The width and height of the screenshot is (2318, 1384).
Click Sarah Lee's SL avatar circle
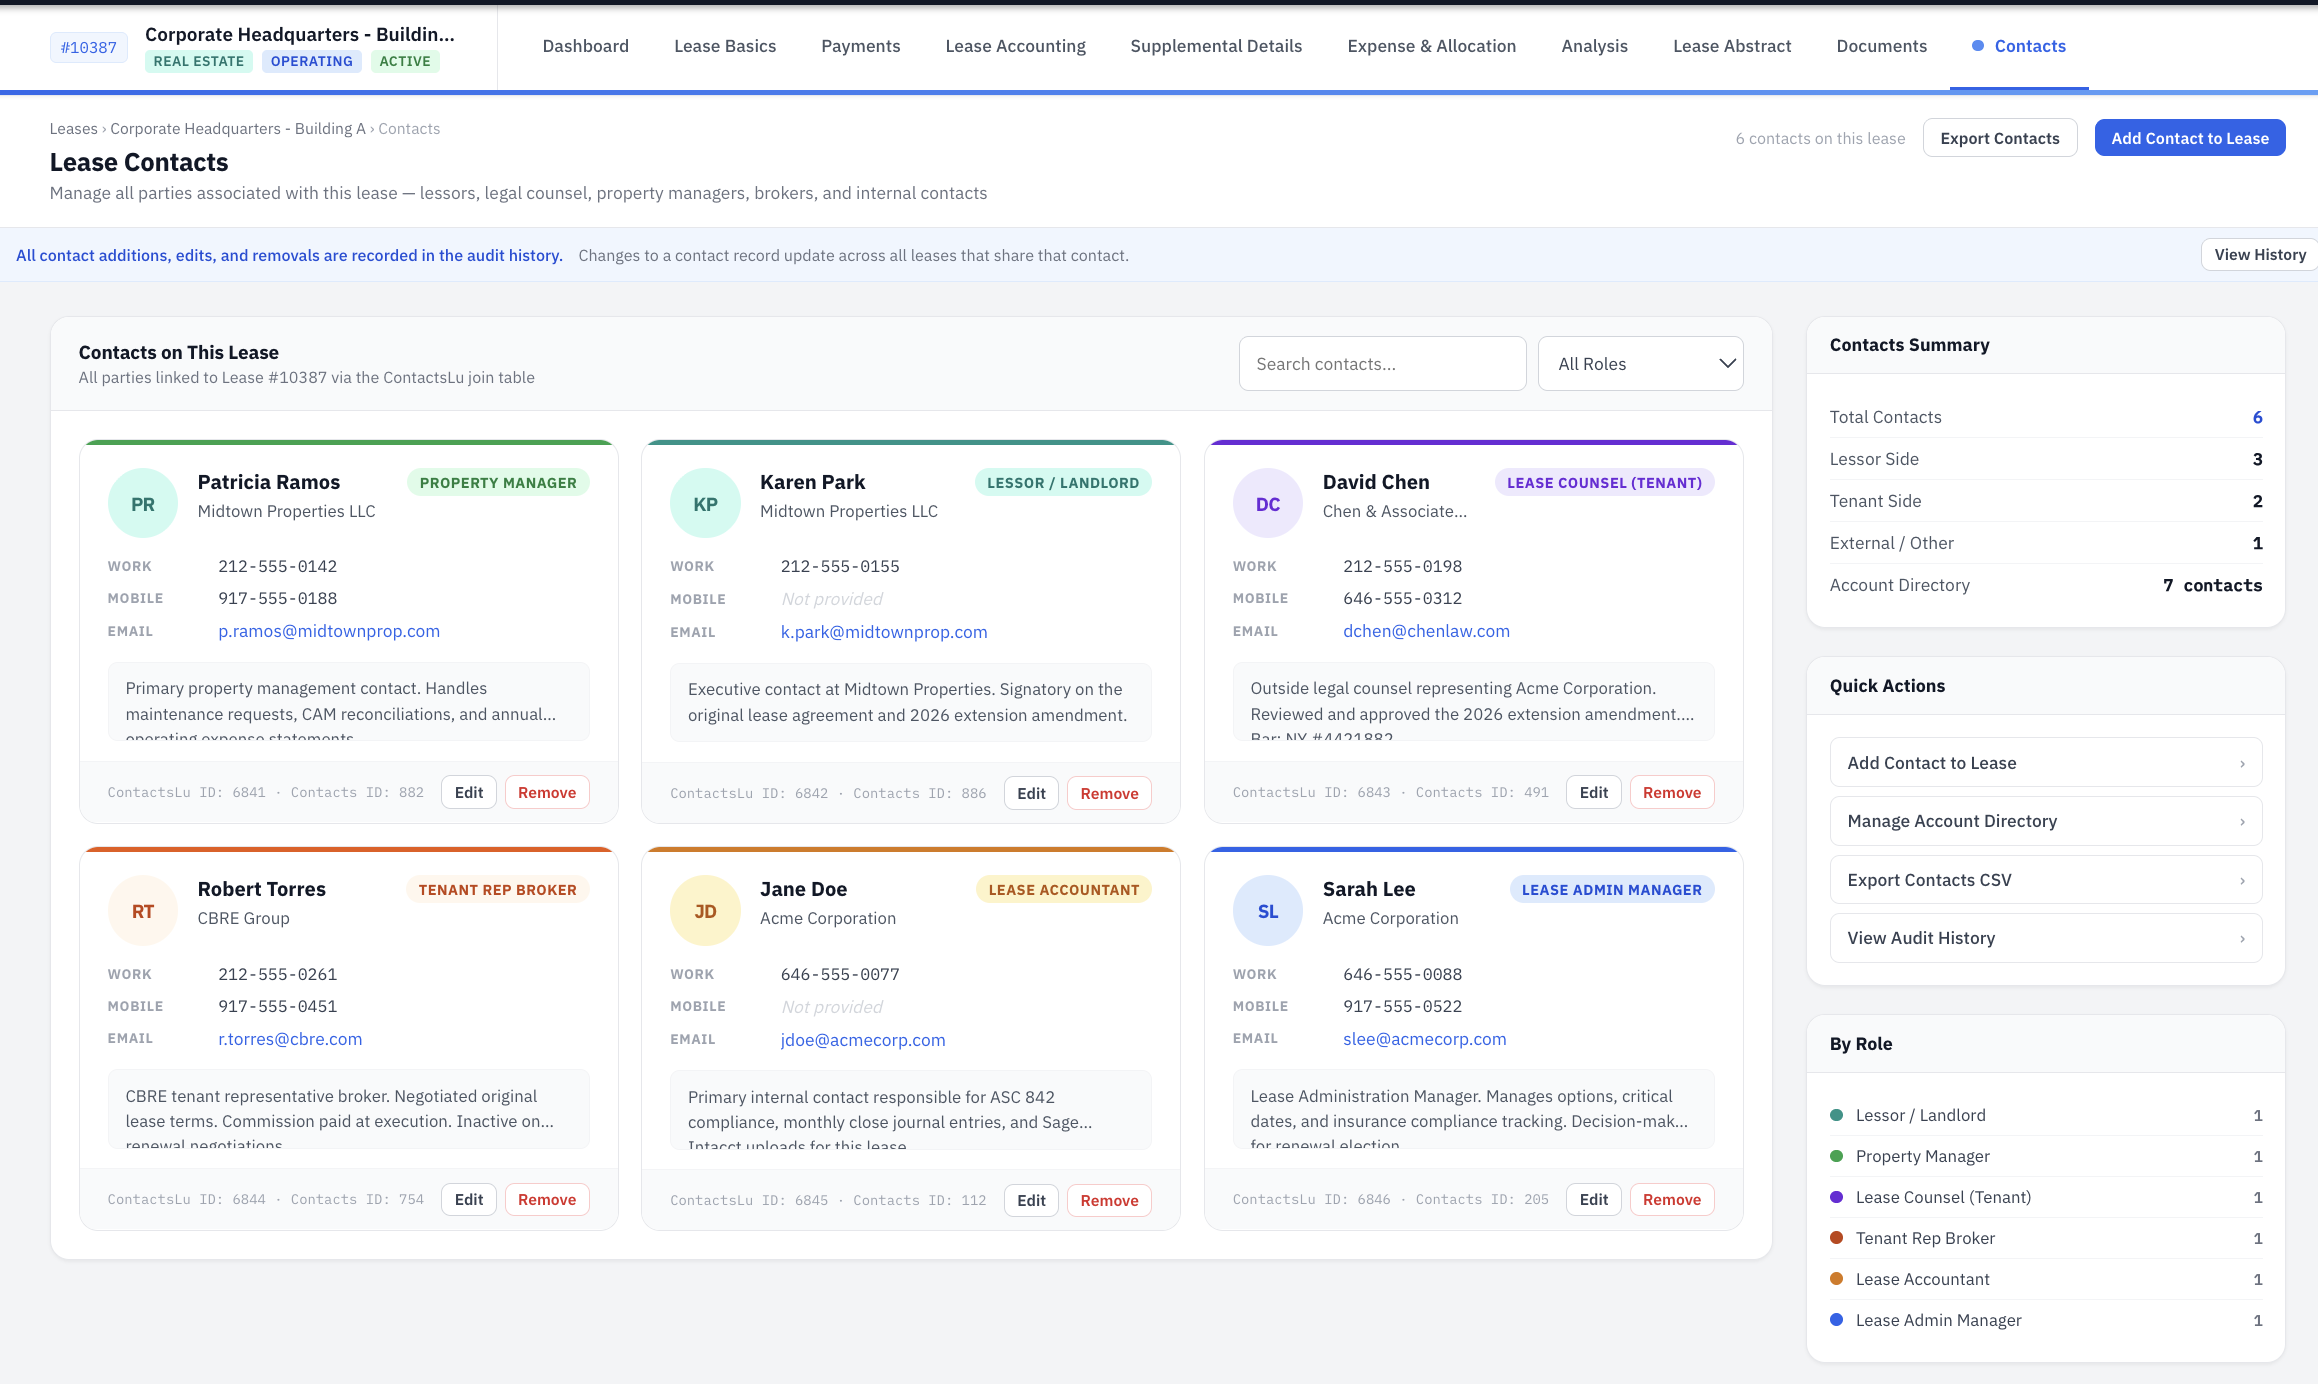(x=1268, y=910)
